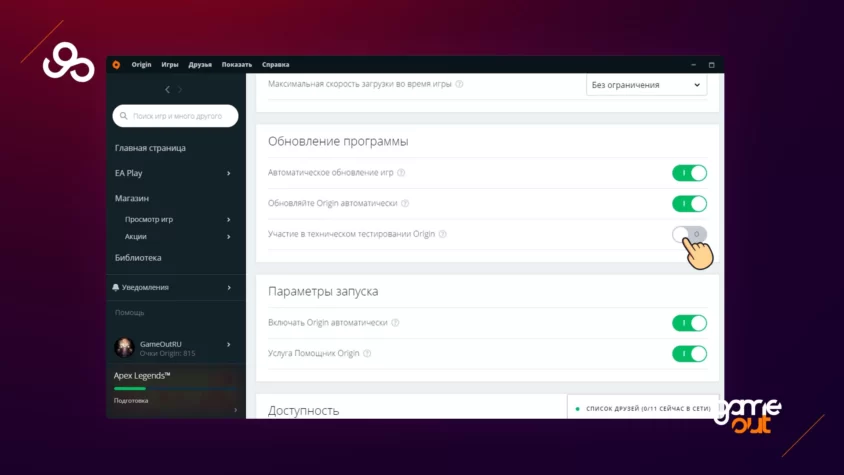Viewport: 844px width, 475px height.
Task: Open the GameOutRU avatar picture
Action: [124, 347]
